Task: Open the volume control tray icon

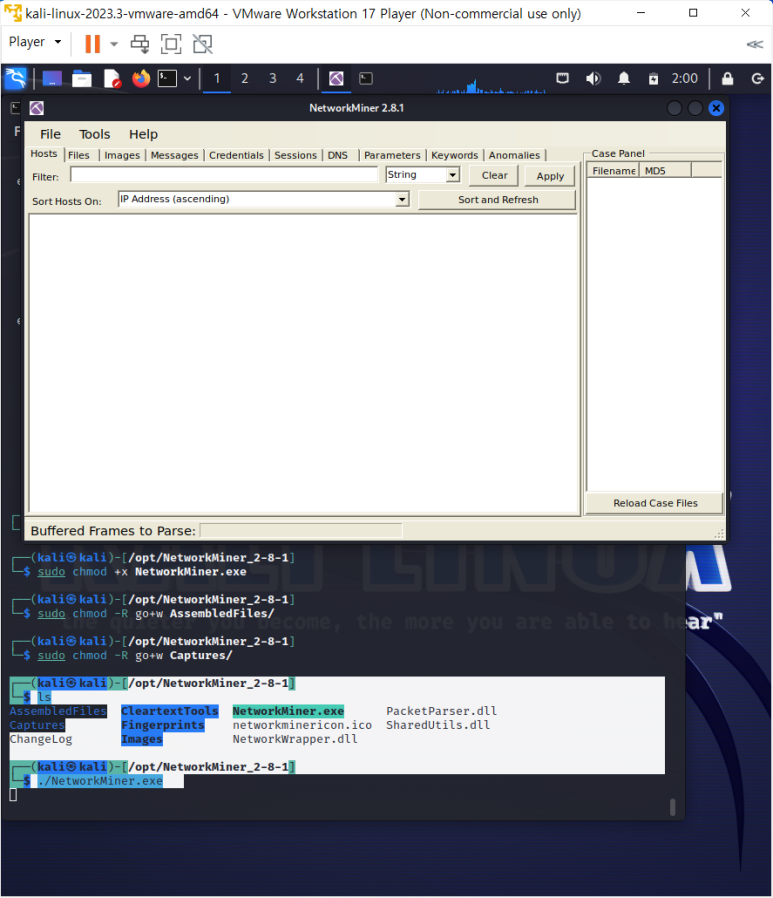Action: 593,78
